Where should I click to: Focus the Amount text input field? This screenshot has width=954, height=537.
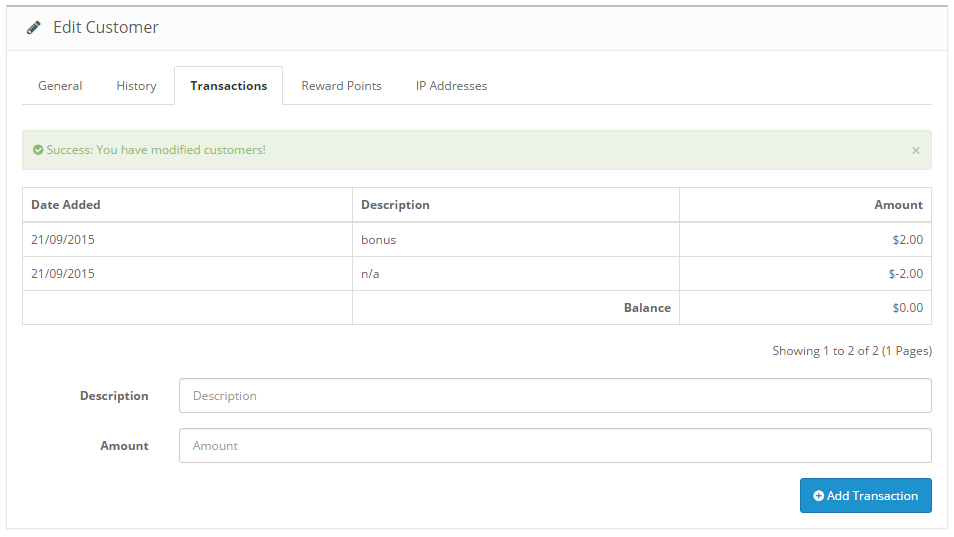tap(555, 446)
